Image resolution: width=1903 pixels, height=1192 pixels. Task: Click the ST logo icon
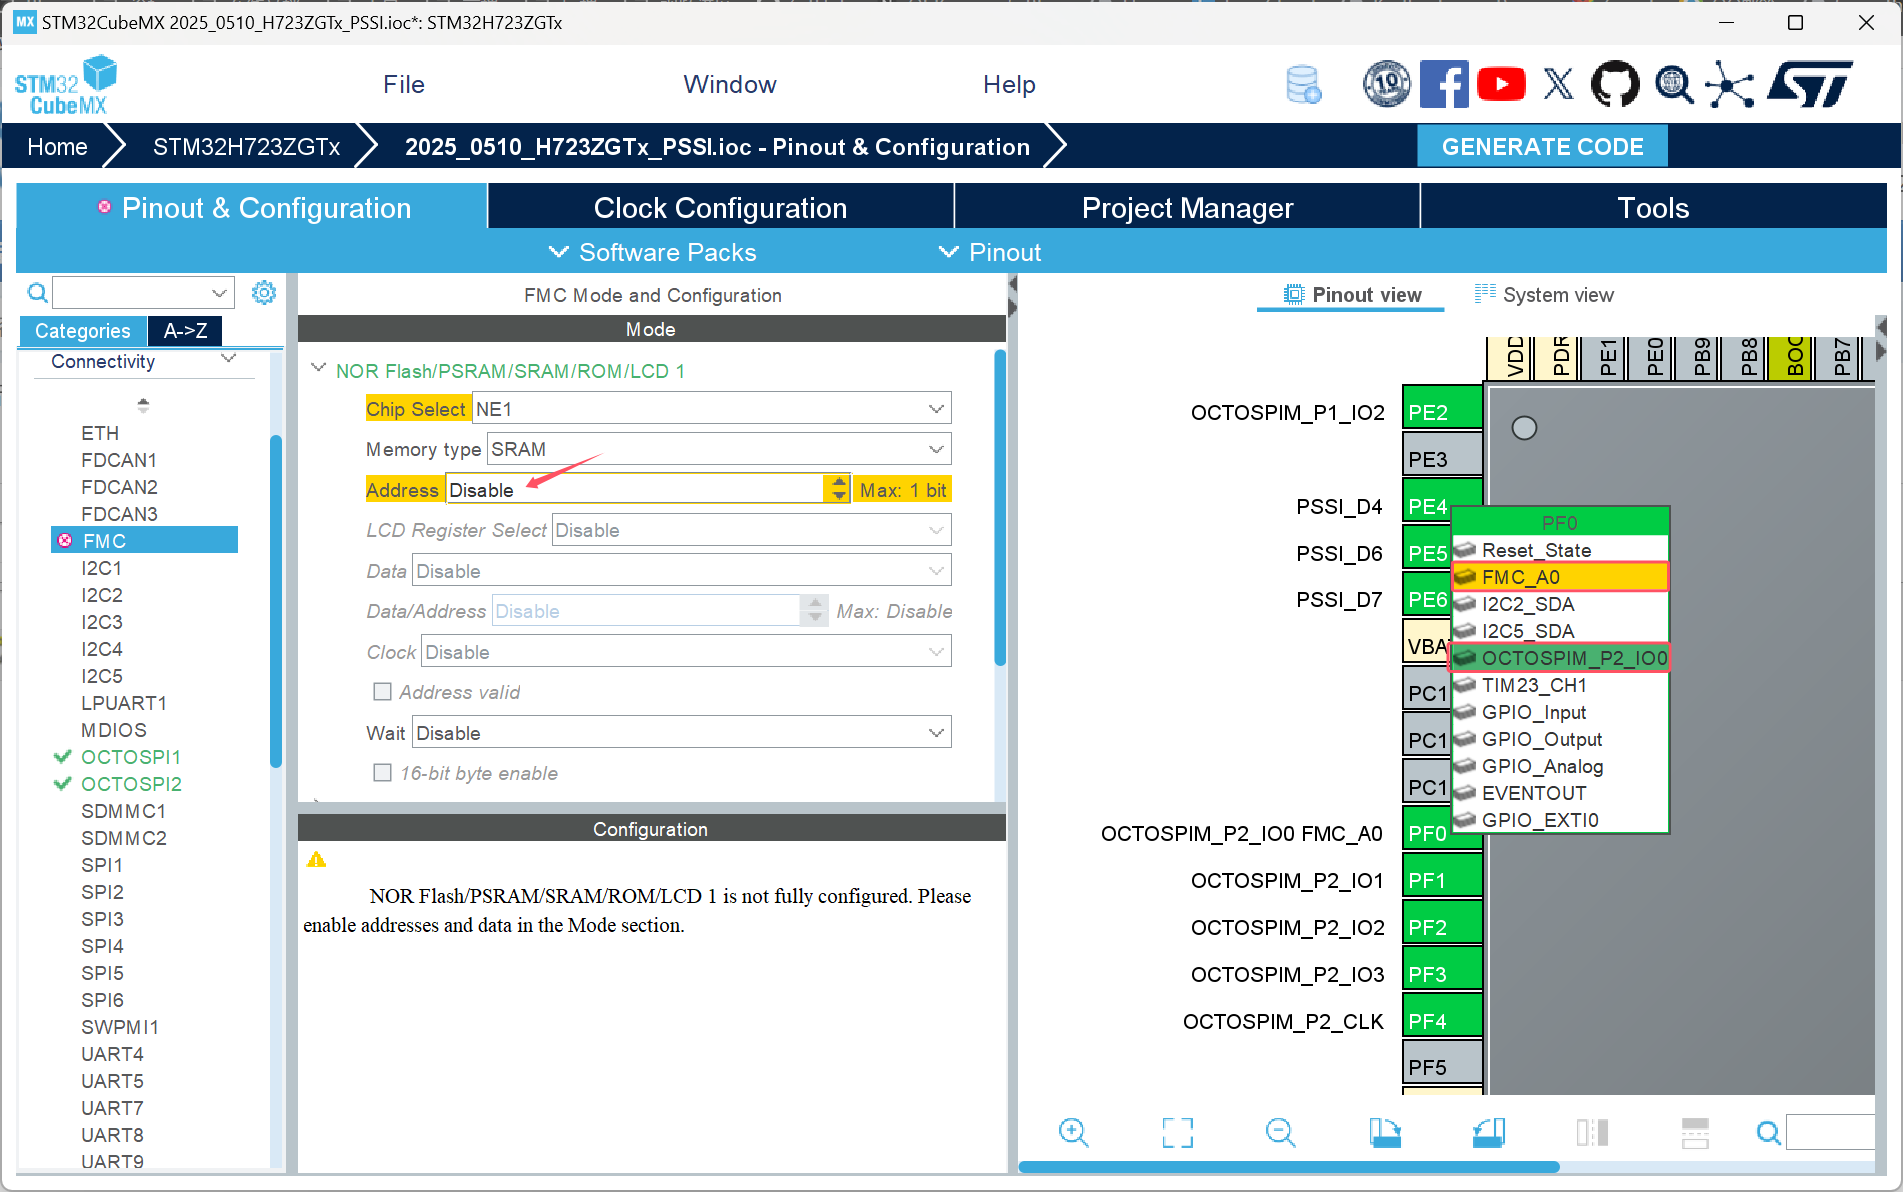click(x=1810, y=84)
